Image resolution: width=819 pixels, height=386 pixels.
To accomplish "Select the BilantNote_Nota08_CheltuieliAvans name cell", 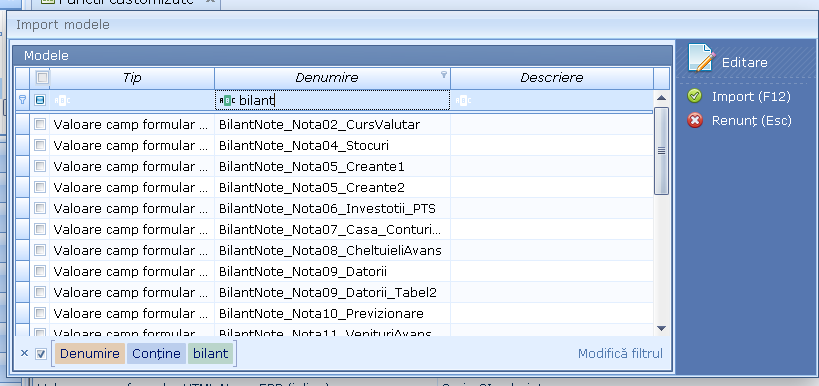I will click(x=332, y=250).
